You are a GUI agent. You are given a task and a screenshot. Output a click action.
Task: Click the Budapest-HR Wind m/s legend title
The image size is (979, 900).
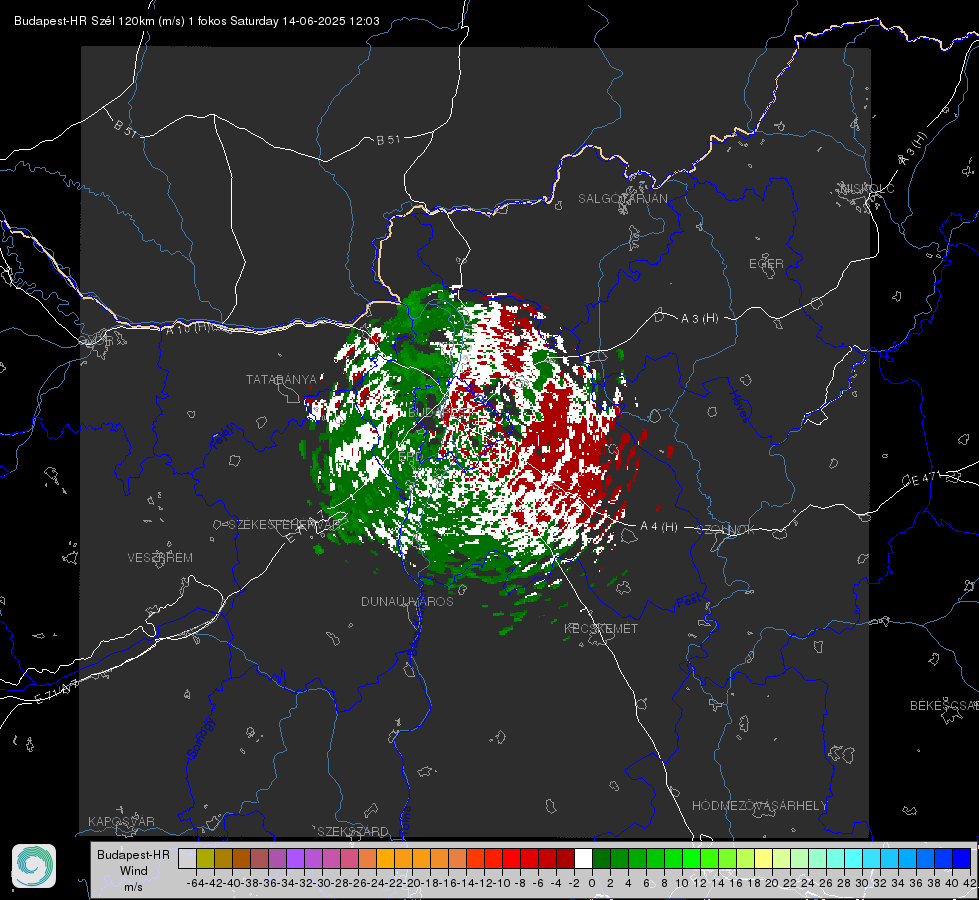point(134,871)
